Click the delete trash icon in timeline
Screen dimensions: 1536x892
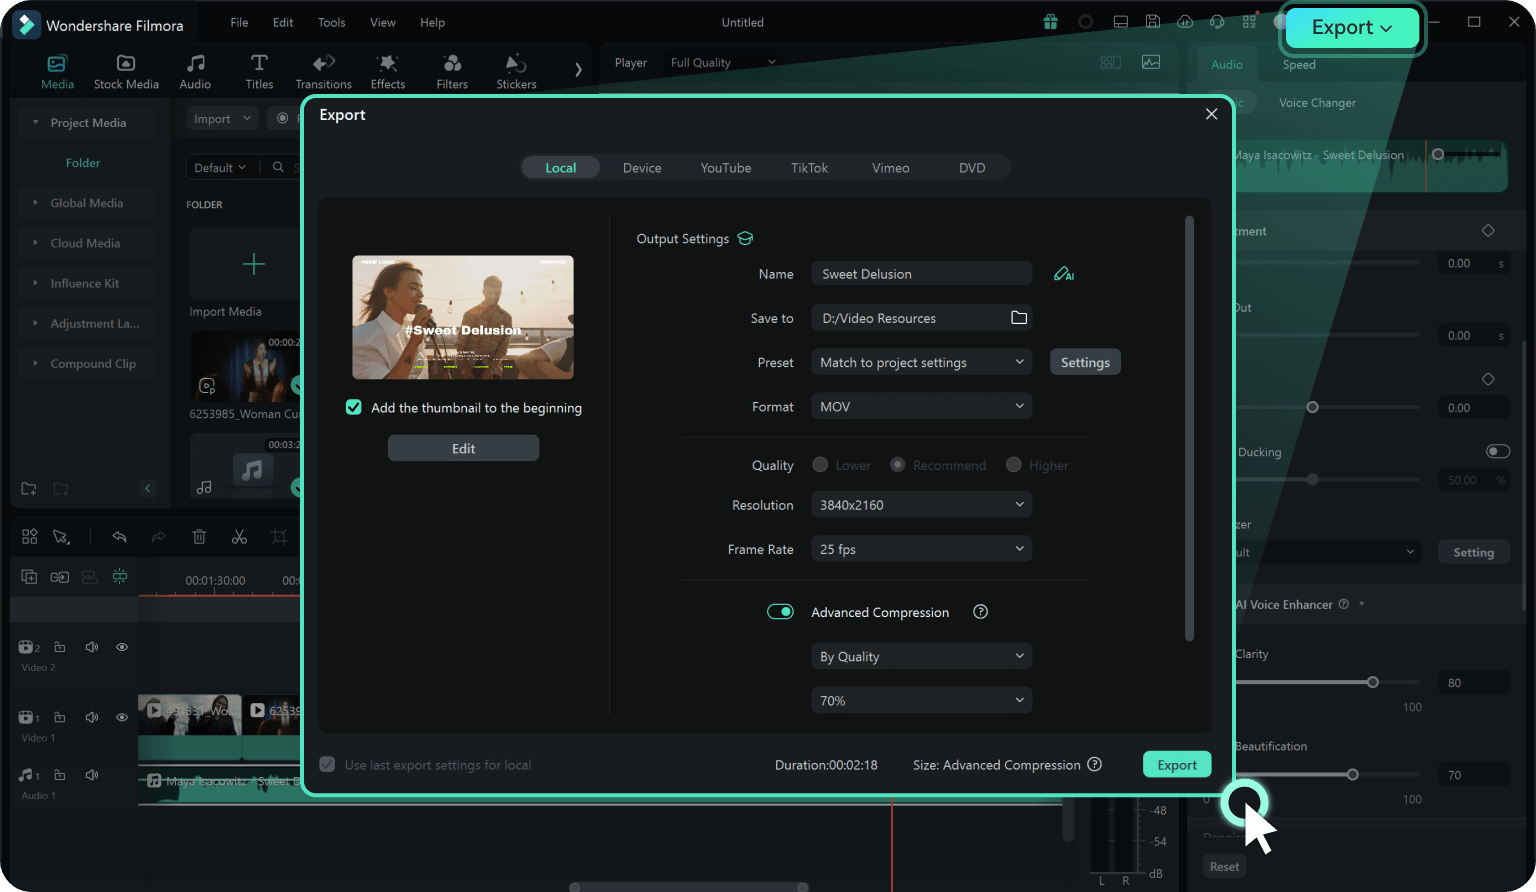(x=199, y=537)
